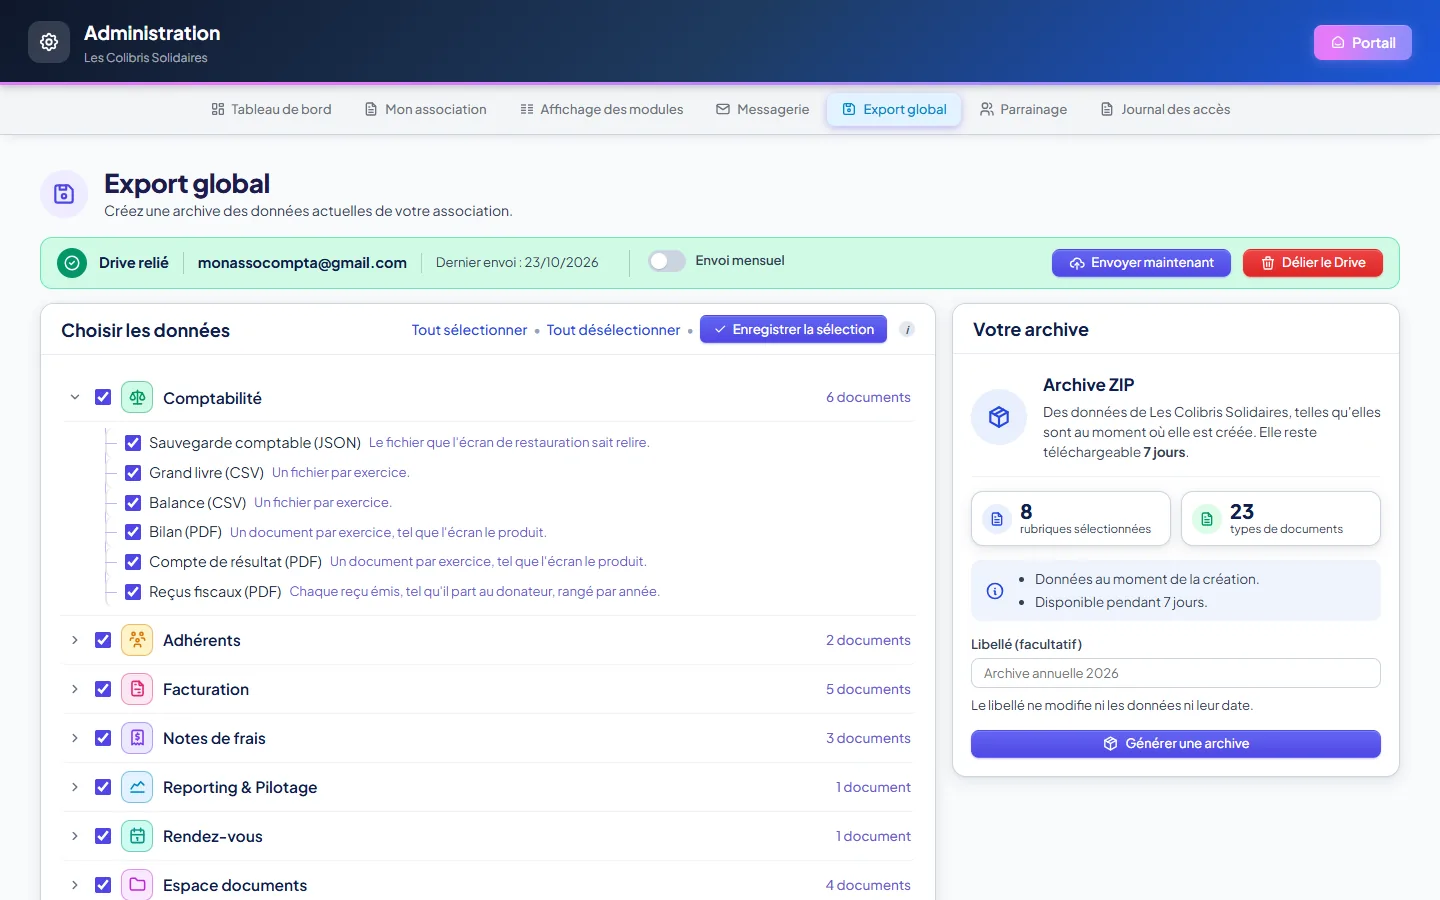The height and width of the screenshot is (900, 1440).
Task: Expand the Notes de frais chevron
Action: (x=75, y=738)
